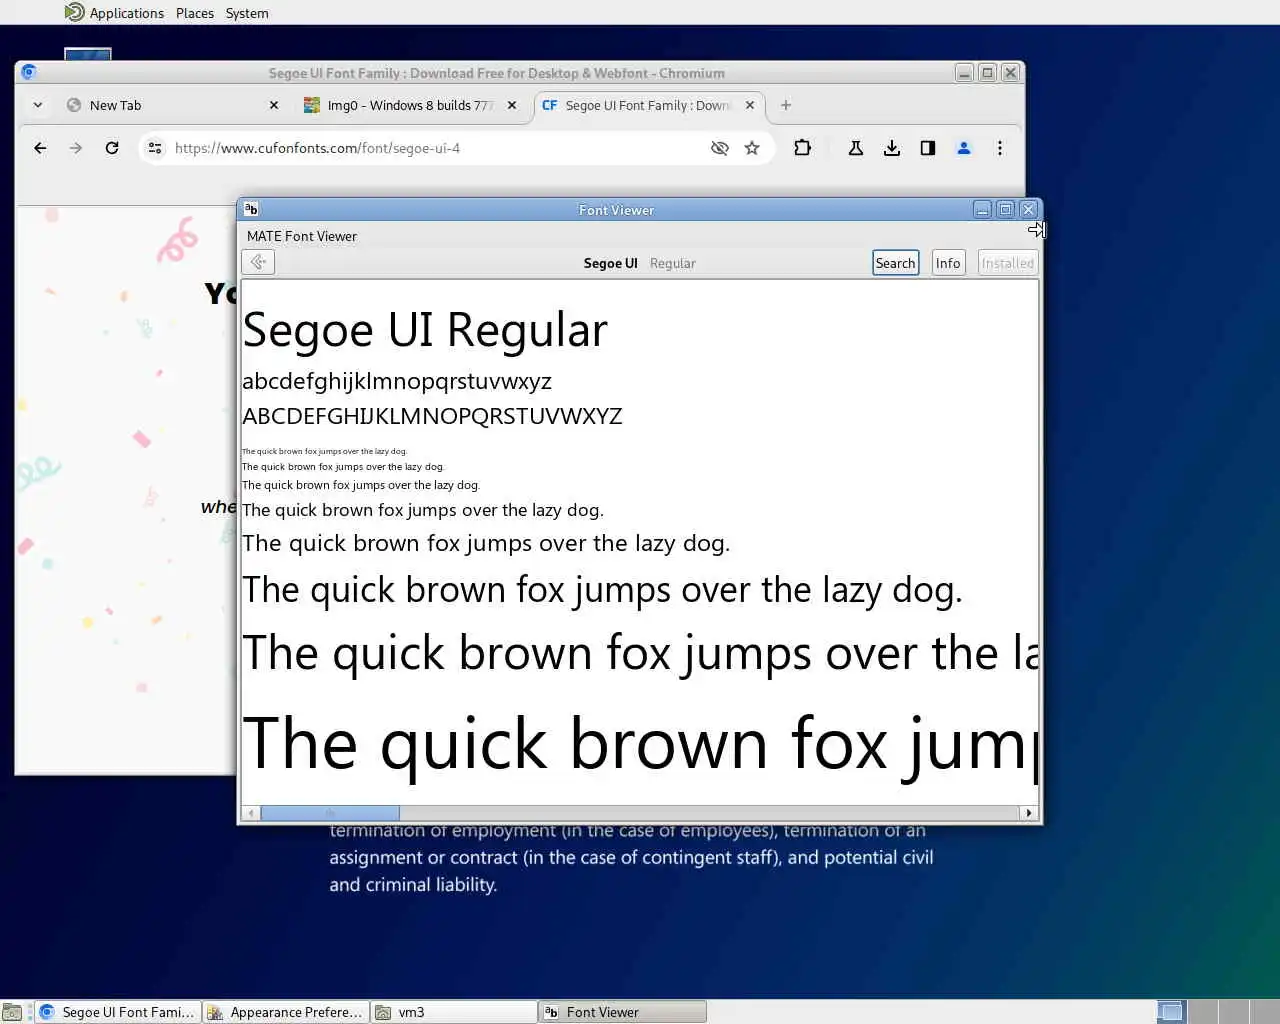Viewport: 1280px width, 1024px height.
Task: Open the System menu
Action: coord(247,13)
